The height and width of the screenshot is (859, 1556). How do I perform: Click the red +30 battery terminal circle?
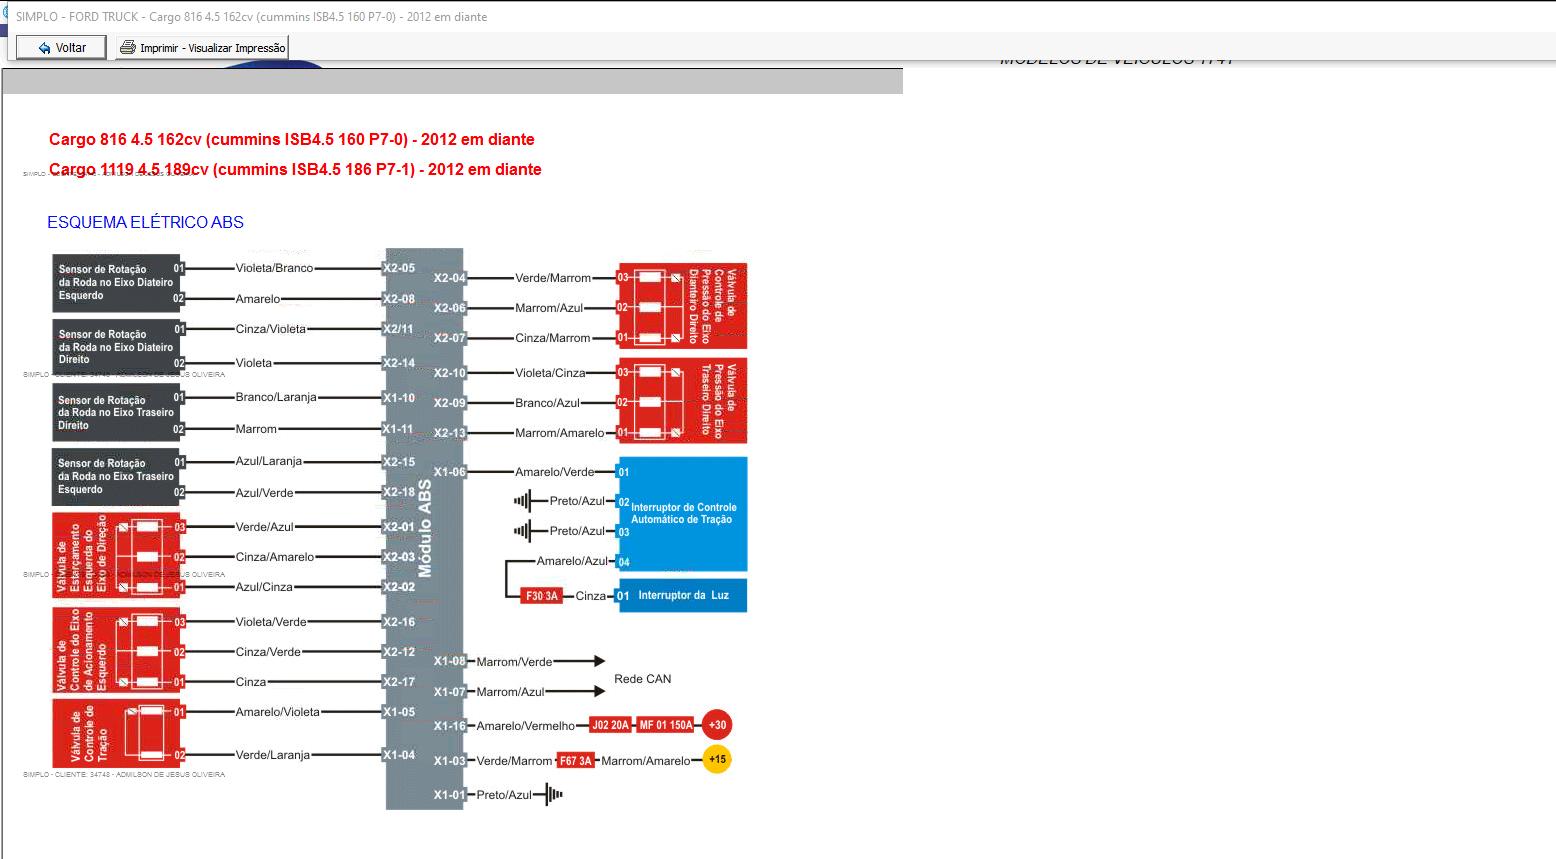pyautogui.click(x=717, y=725)
